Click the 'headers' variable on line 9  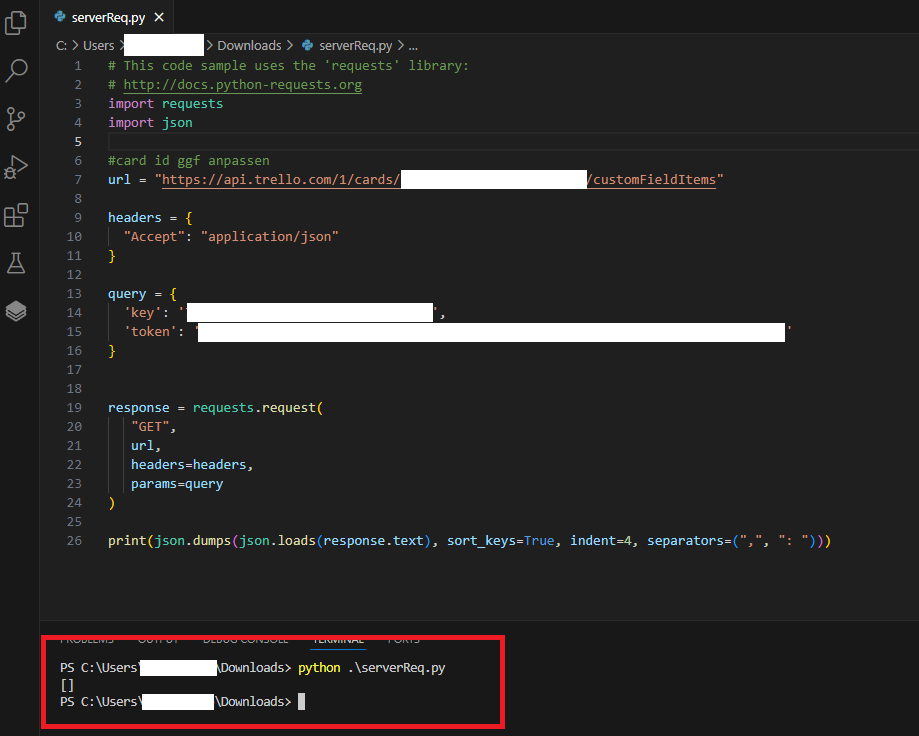[x=134, y=217]
